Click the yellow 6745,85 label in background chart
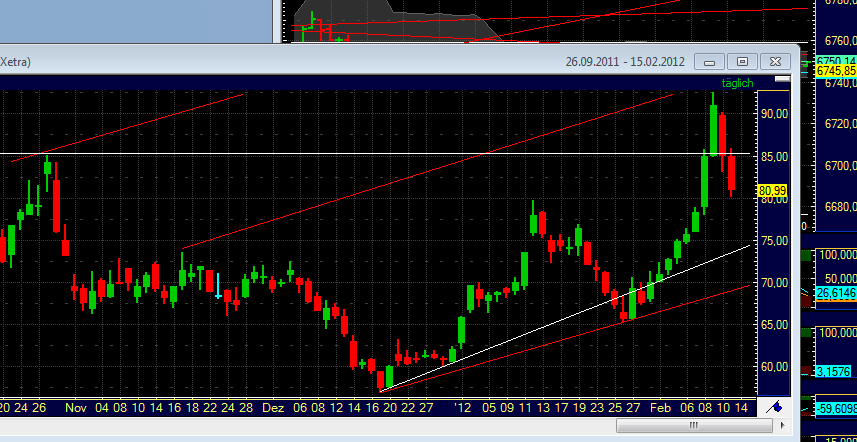This screenshot has width=857, height=442. (x=836, y=71)
